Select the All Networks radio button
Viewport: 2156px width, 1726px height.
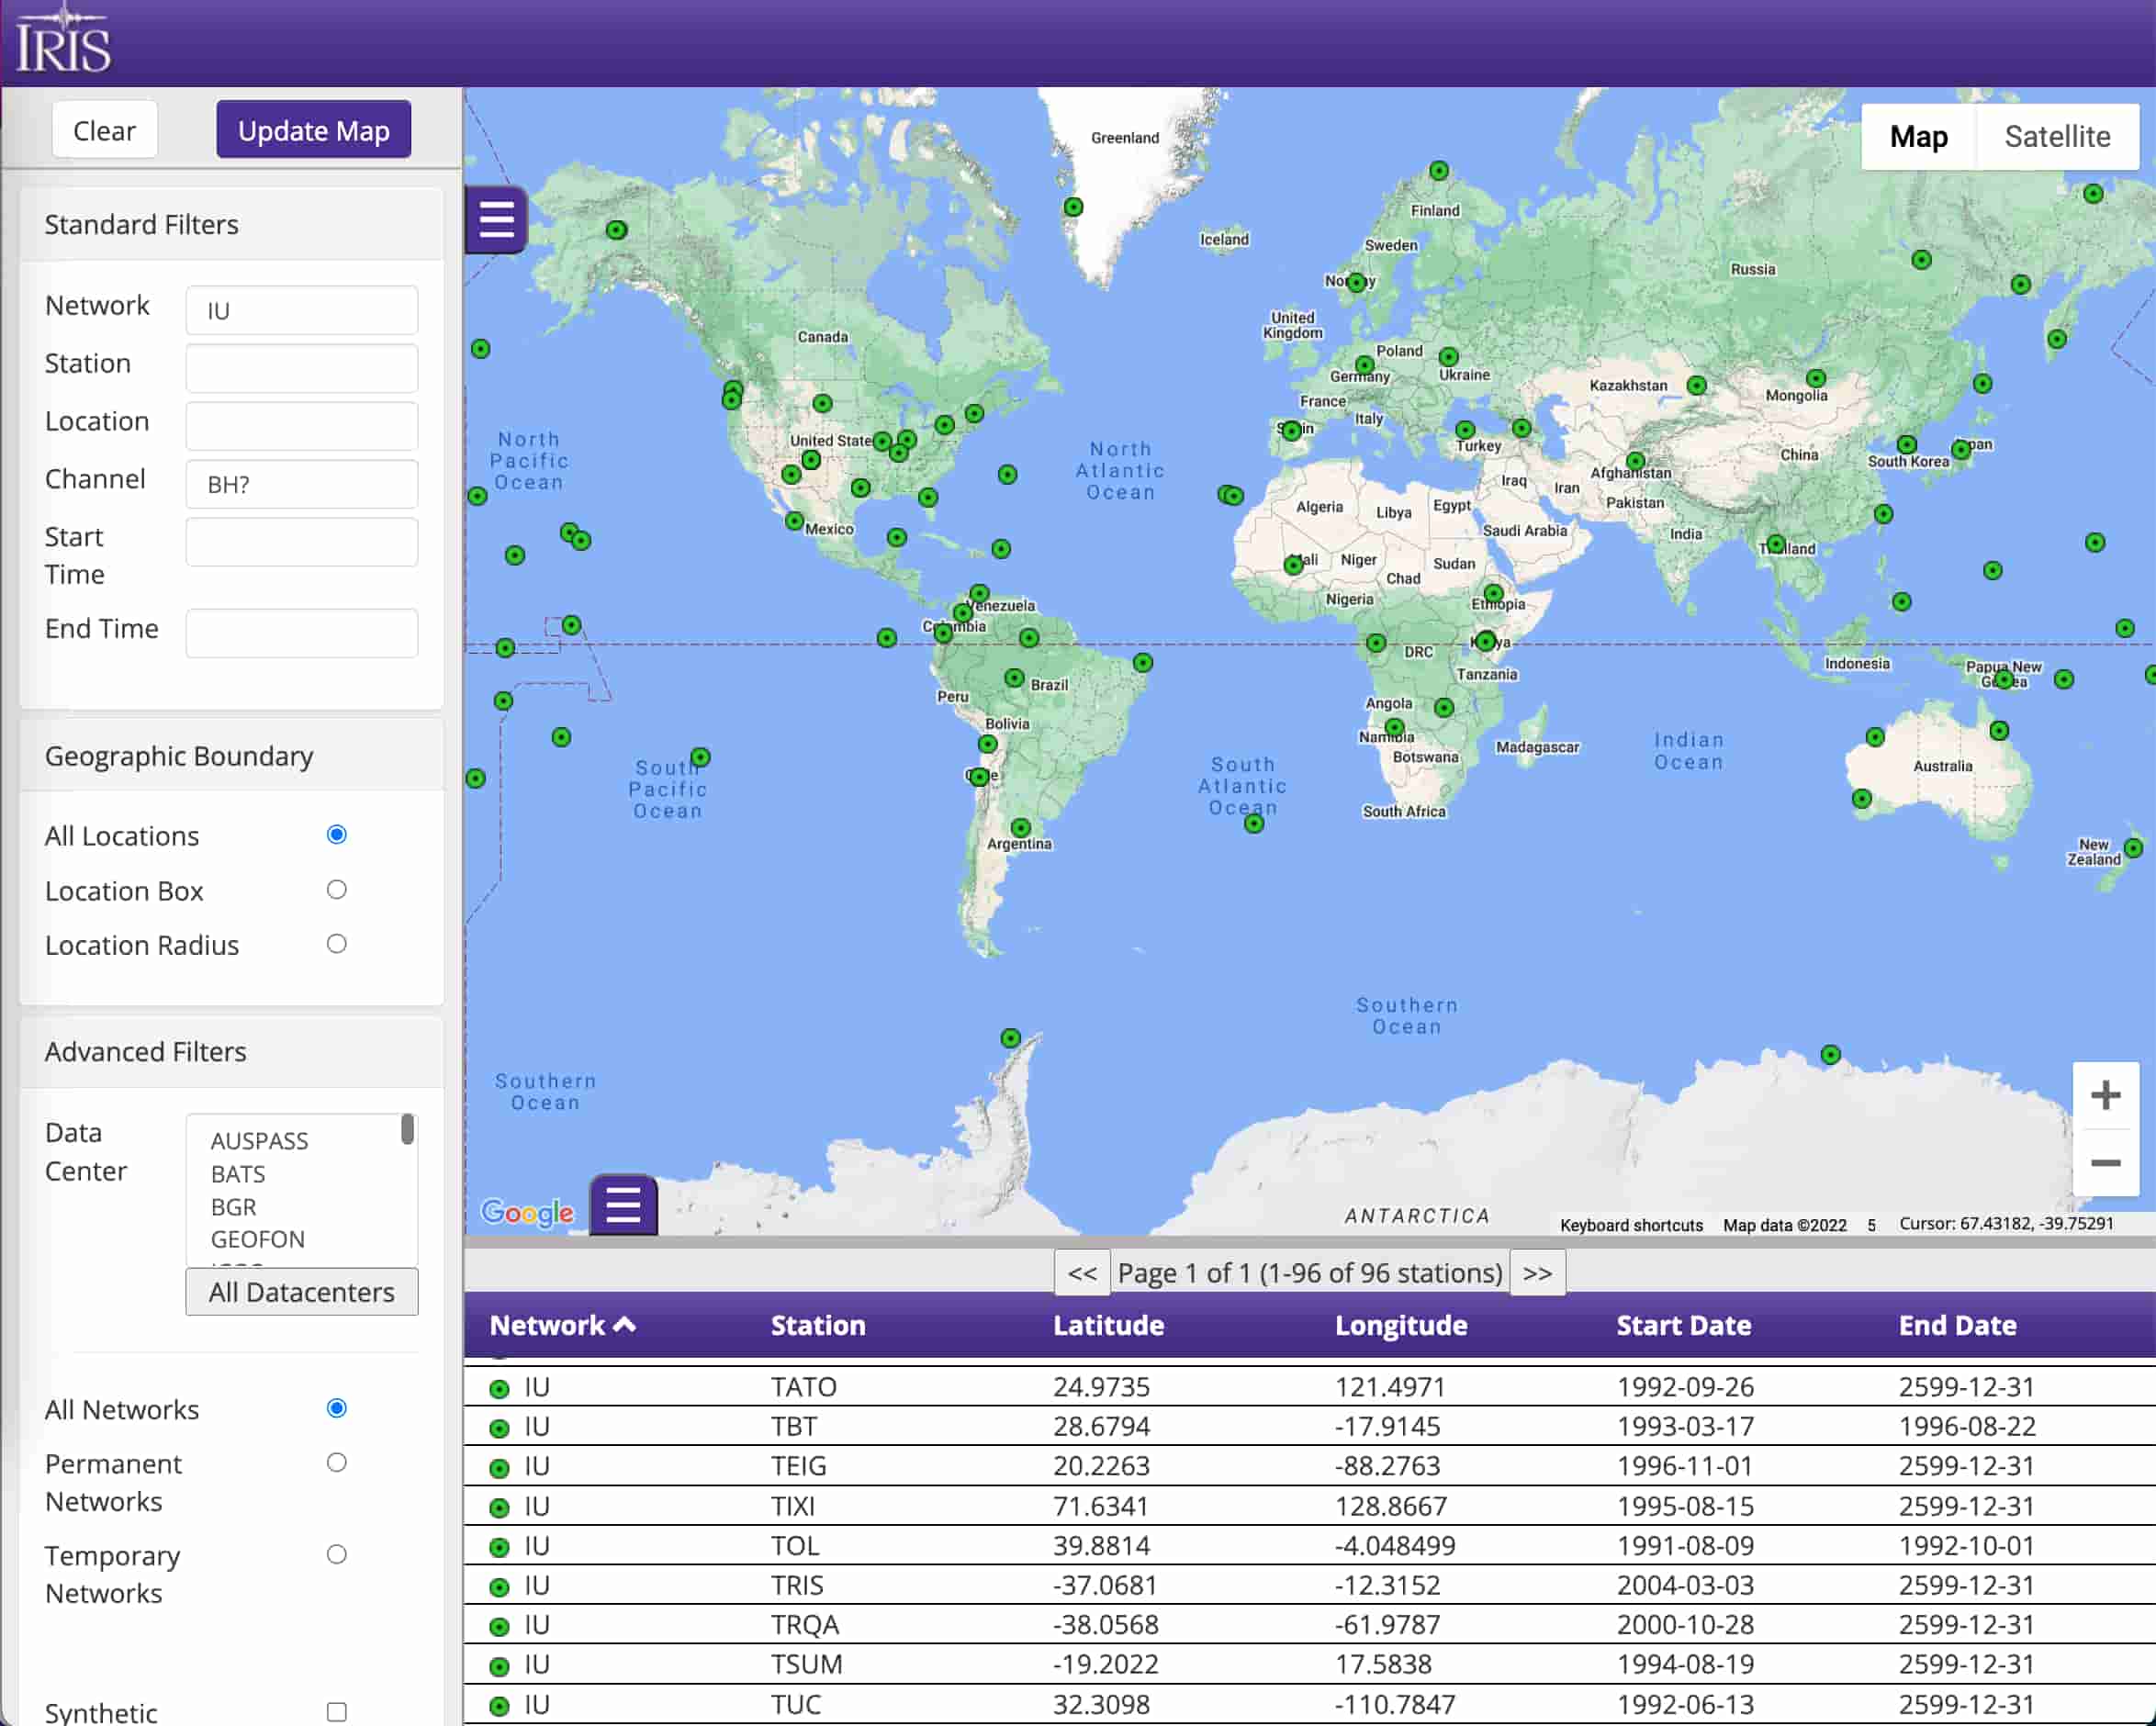tap(336, 1408)
